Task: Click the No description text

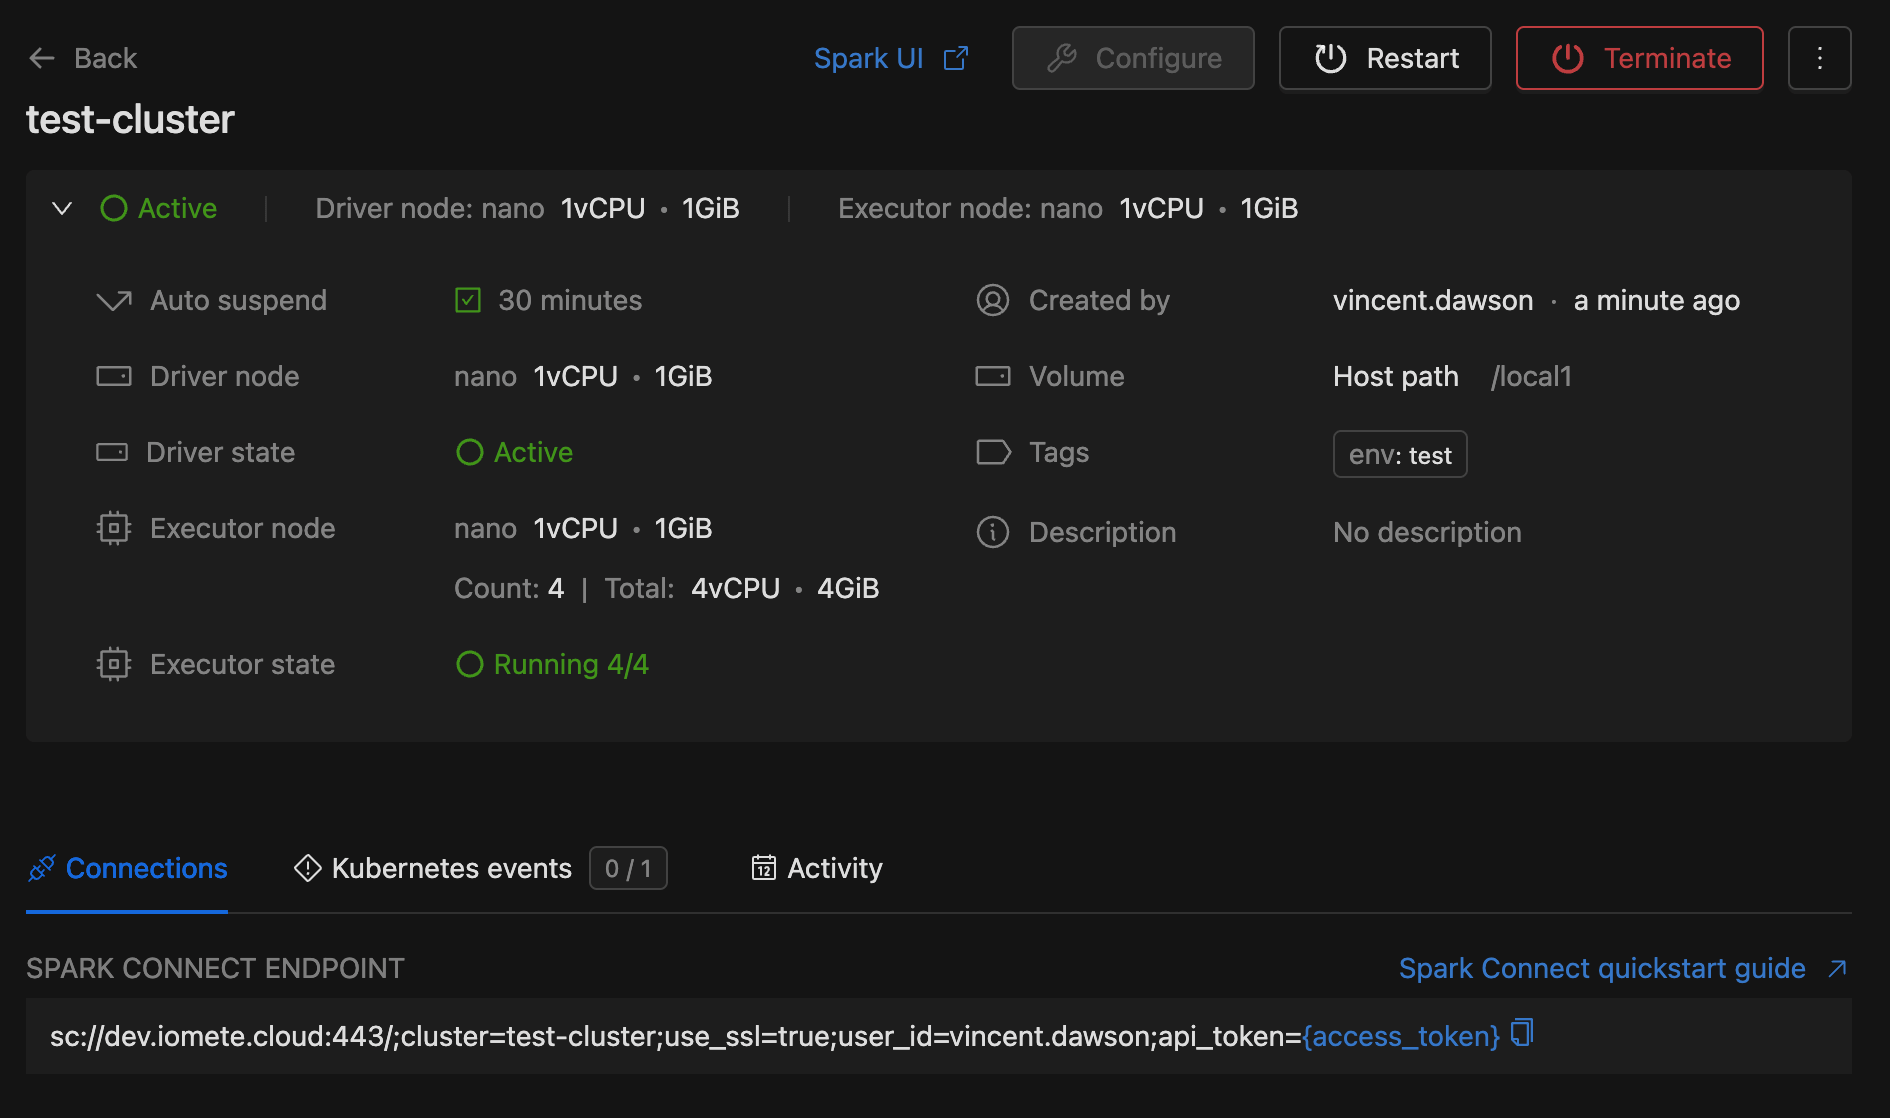Action: (x=1427, y=532)
